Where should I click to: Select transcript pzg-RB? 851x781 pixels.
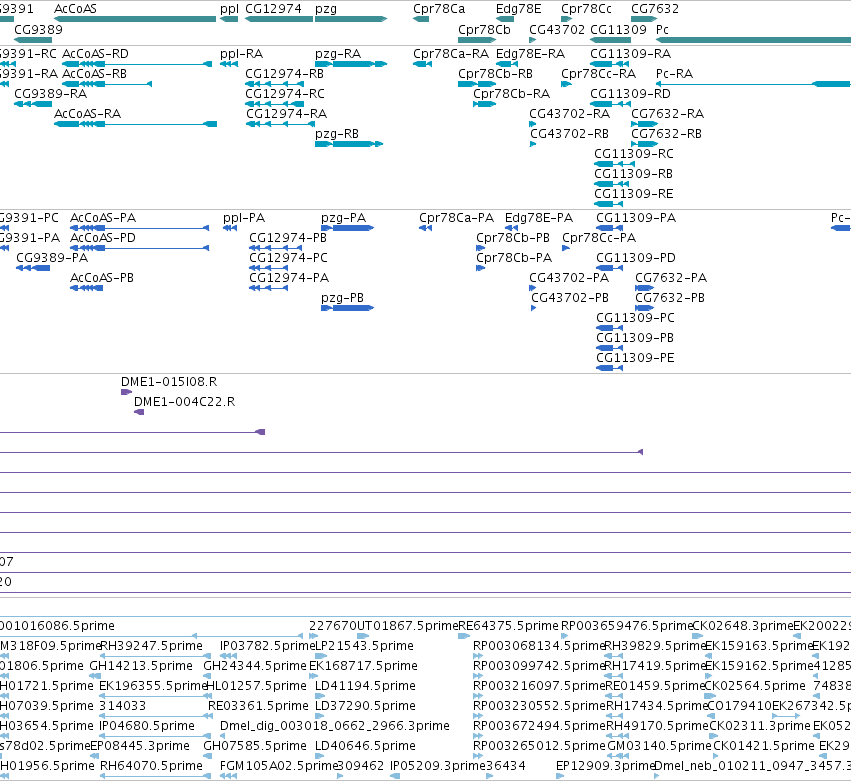point(337,135)
